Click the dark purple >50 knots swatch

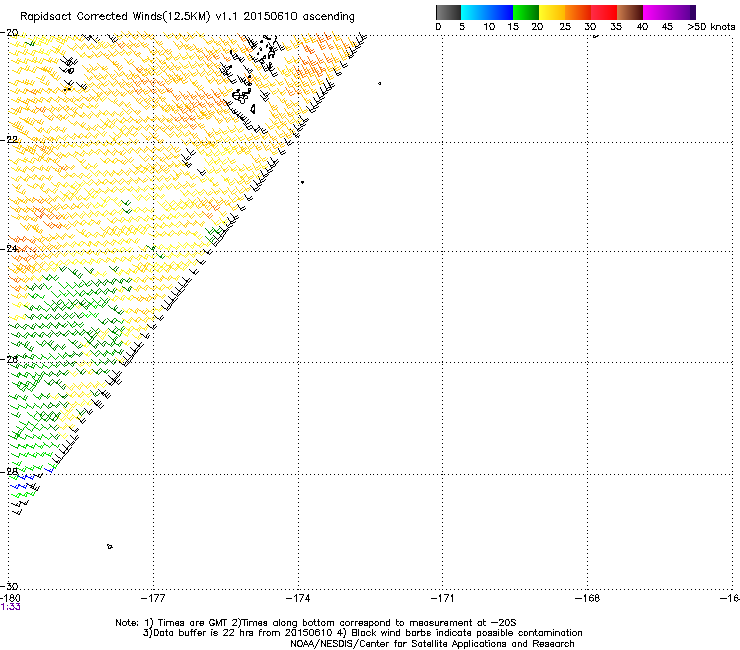(692, 12)
